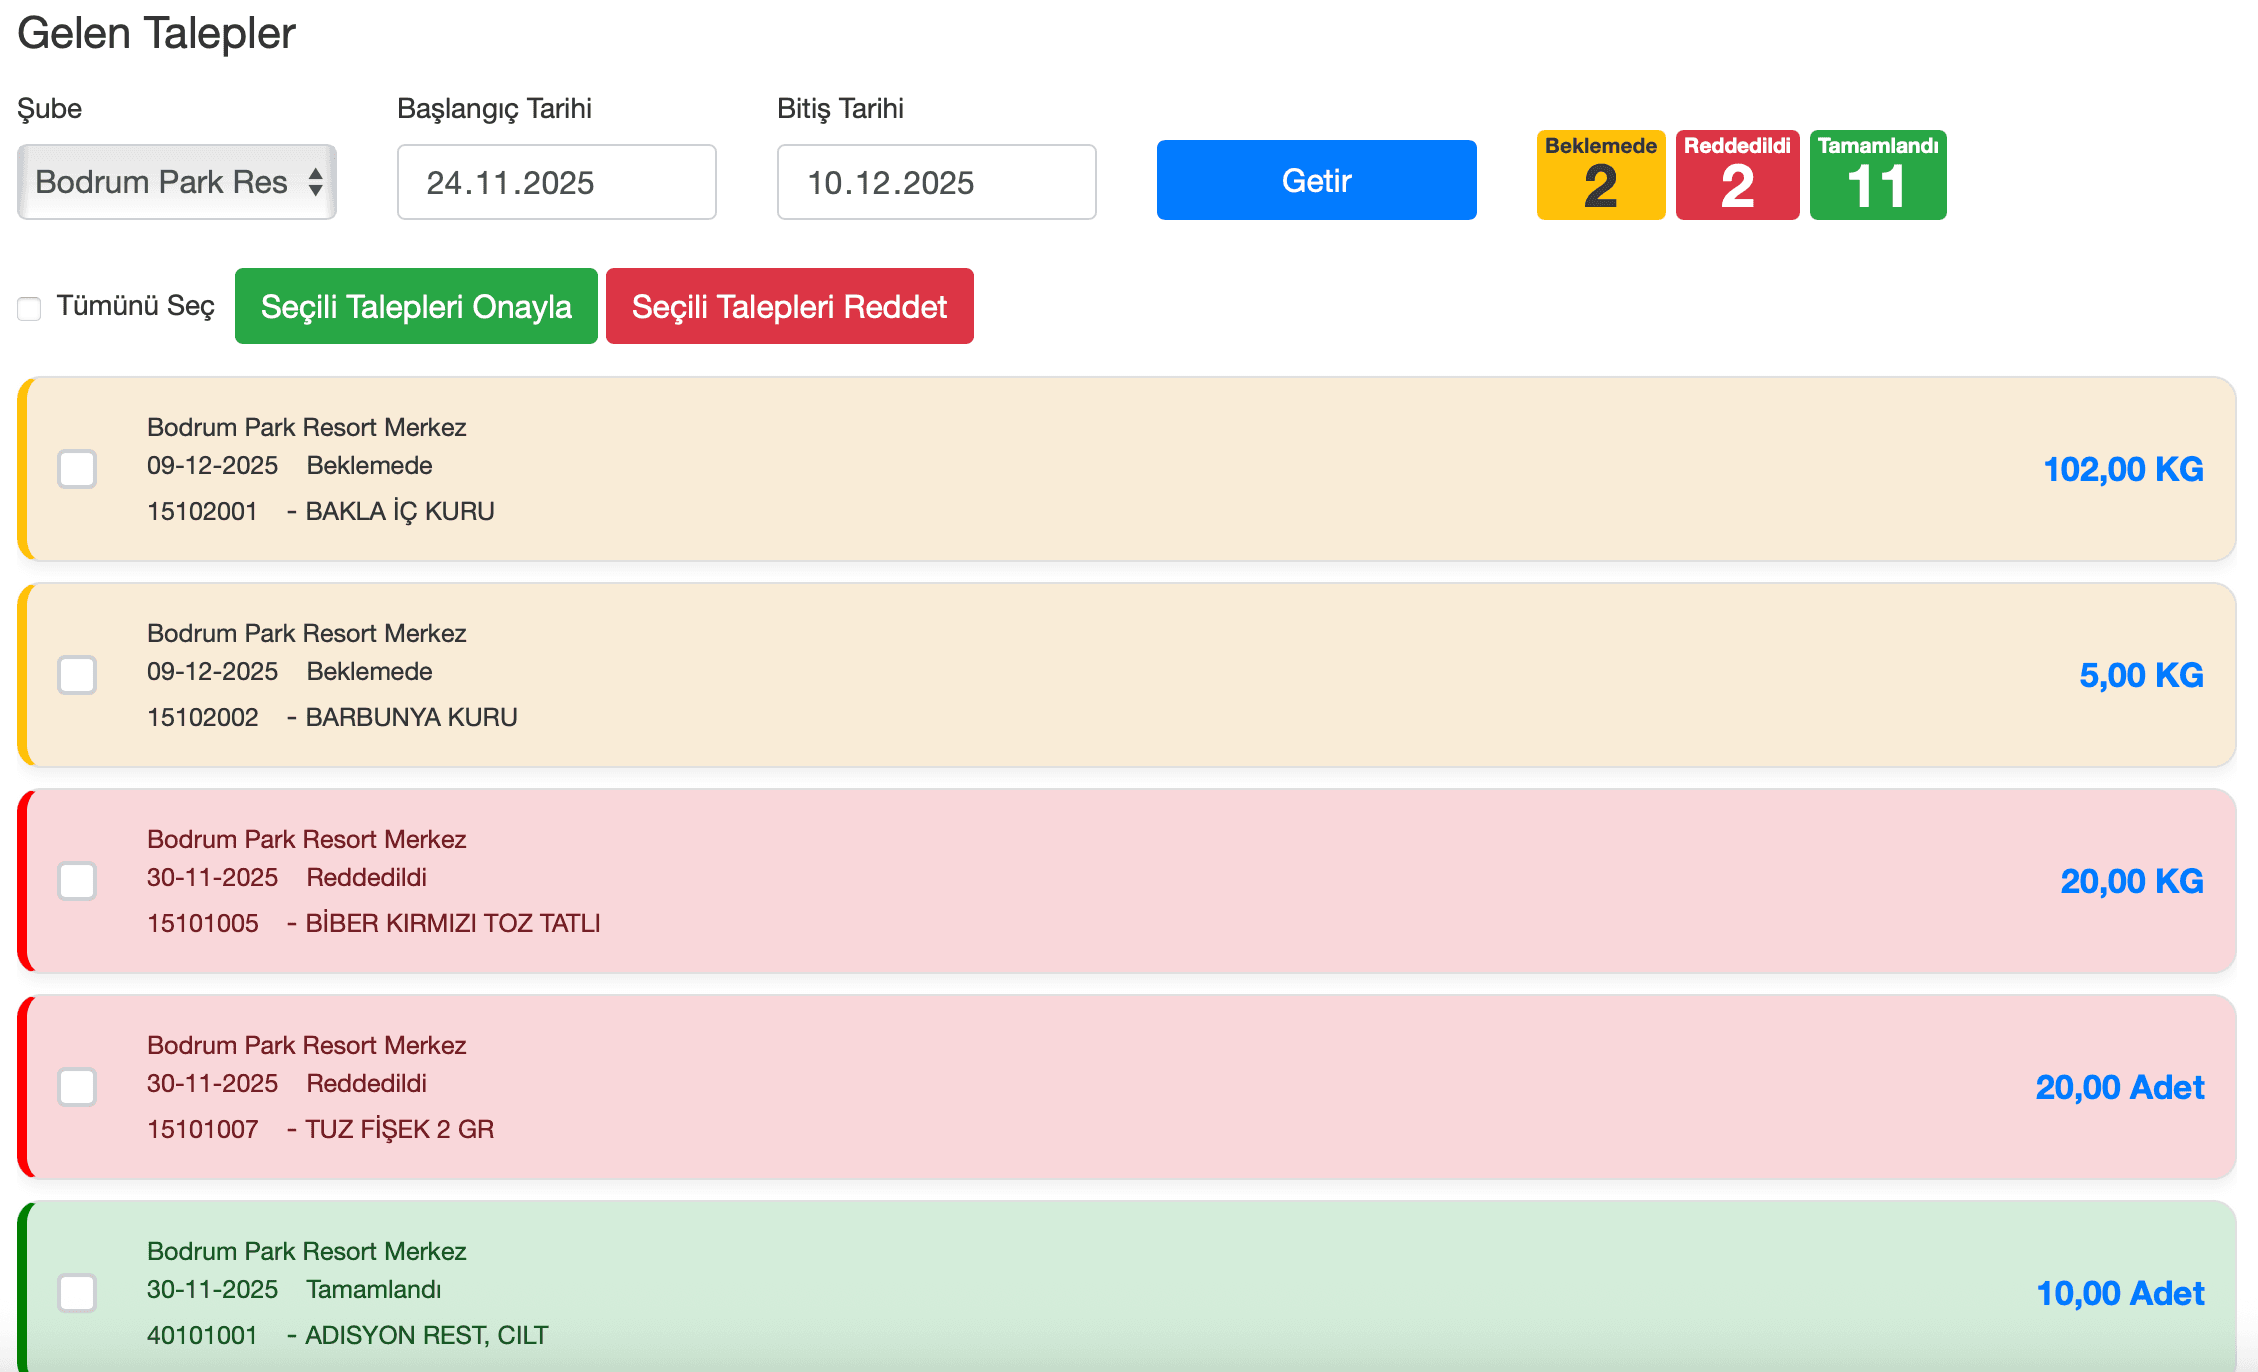2258x1372 pixels.
Task: Click product code 15102002
Action: [202, 717]
